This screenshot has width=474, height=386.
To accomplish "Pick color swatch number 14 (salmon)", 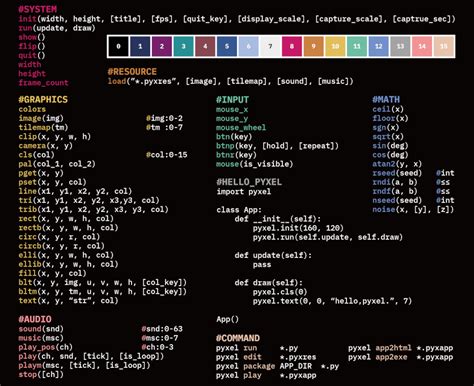I will tap(422, 46).
